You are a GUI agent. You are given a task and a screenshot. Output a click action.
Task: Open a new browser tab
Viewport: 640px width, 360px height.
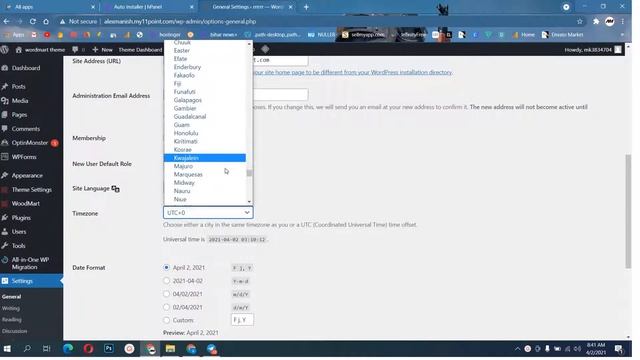(x=306, y=7)
